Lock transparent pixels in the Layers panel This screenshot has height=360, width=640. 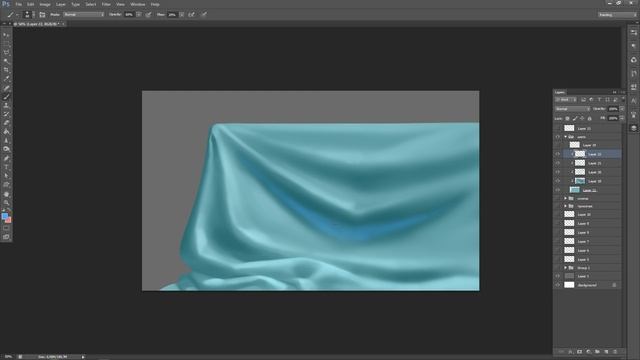pyautogui.click(x=567, y=118)
